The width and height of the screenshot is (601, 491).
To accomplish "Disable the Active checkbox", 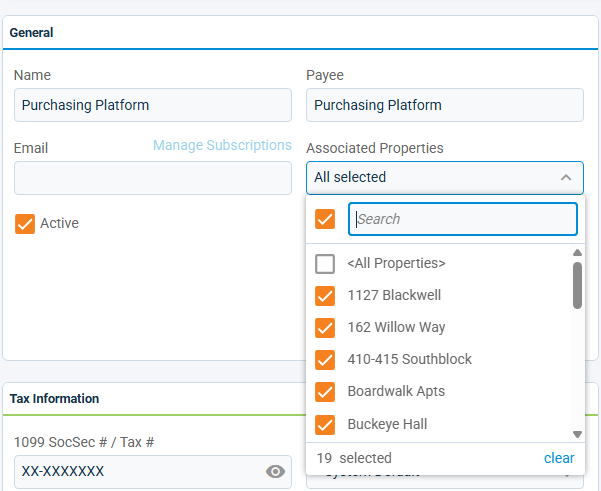I will click(x=25, y=223).
